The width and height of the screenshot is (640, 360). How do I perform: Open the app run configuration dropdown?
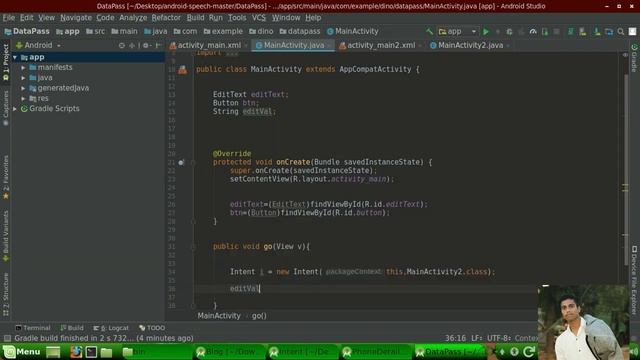click(457, 31)
